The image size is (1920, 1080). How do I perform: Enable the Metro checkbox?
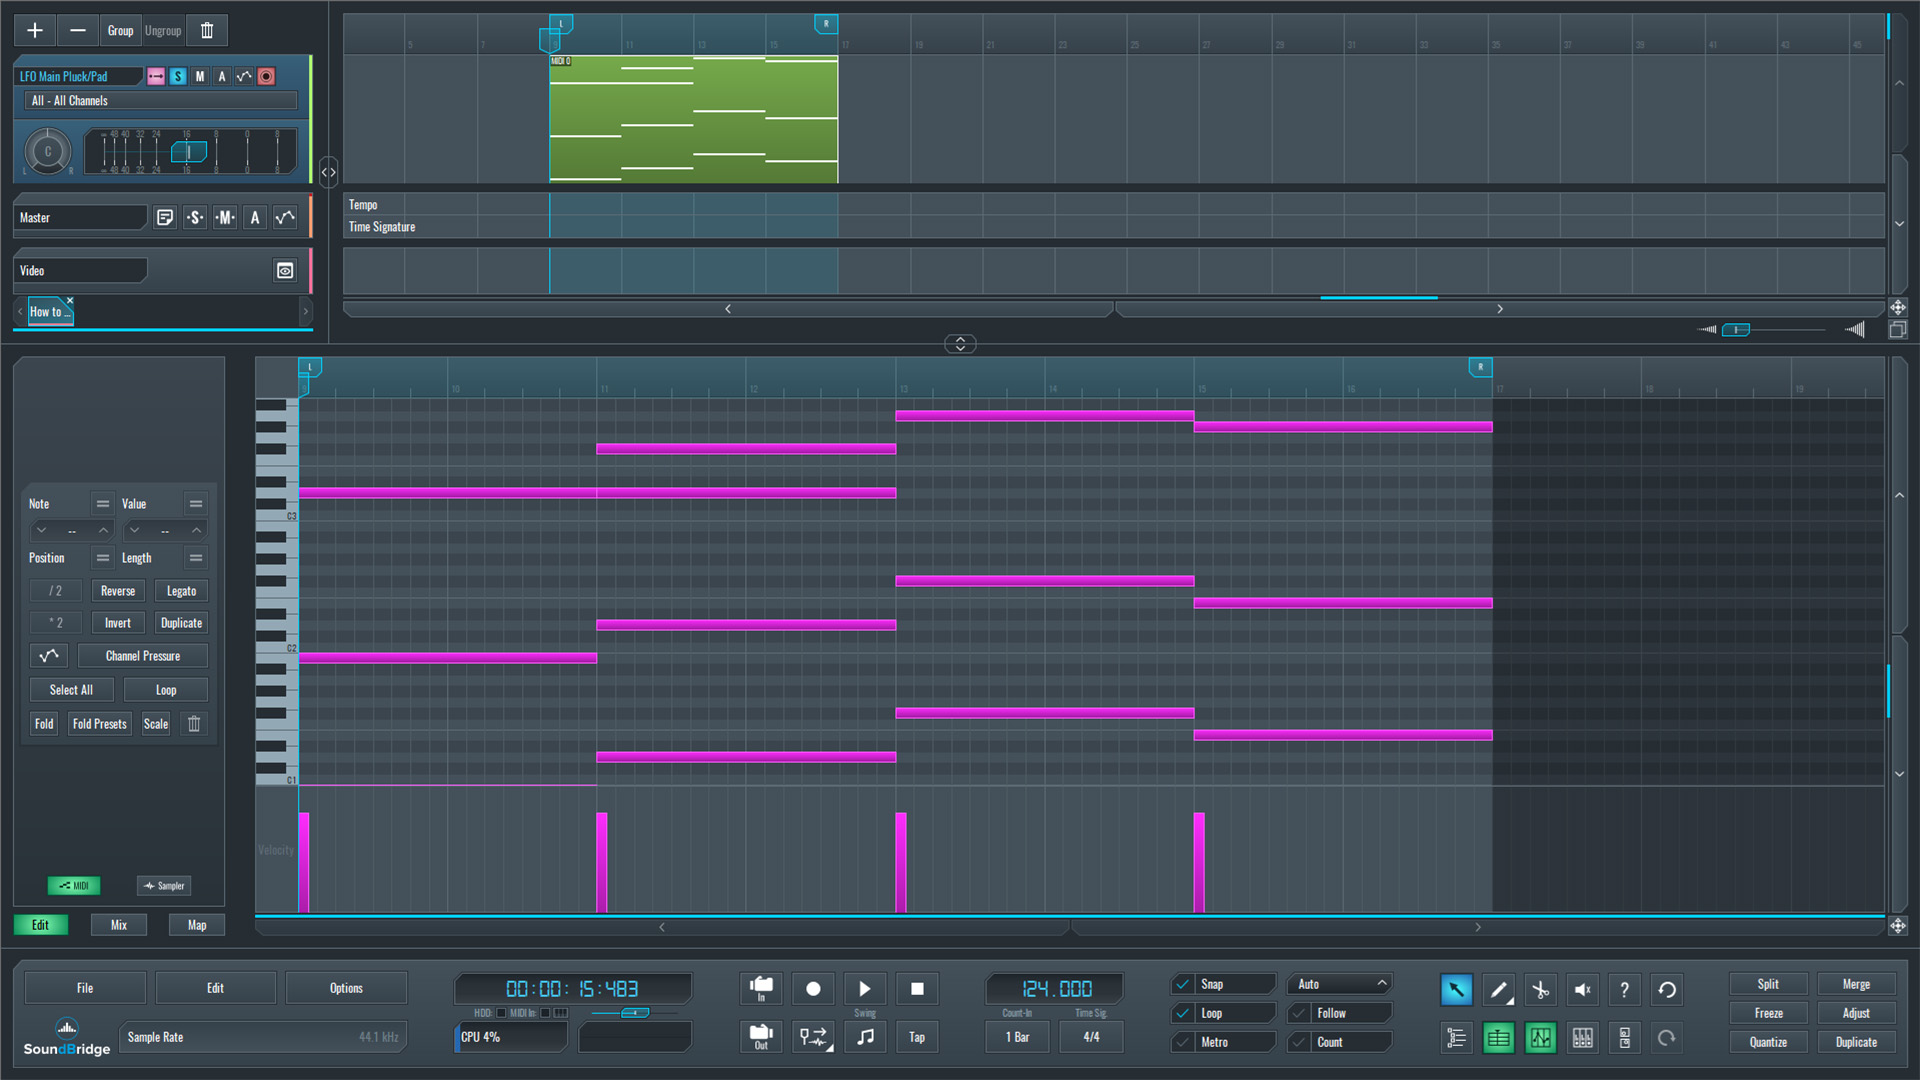point(1183,1042)
